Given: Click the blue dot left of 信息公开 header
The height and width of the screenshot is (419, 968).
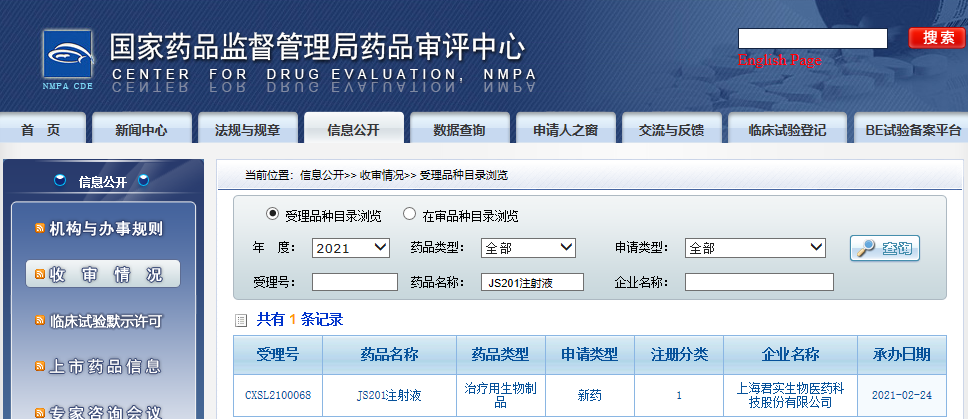Looking at the screenshot, I should (x=60, y=181).
